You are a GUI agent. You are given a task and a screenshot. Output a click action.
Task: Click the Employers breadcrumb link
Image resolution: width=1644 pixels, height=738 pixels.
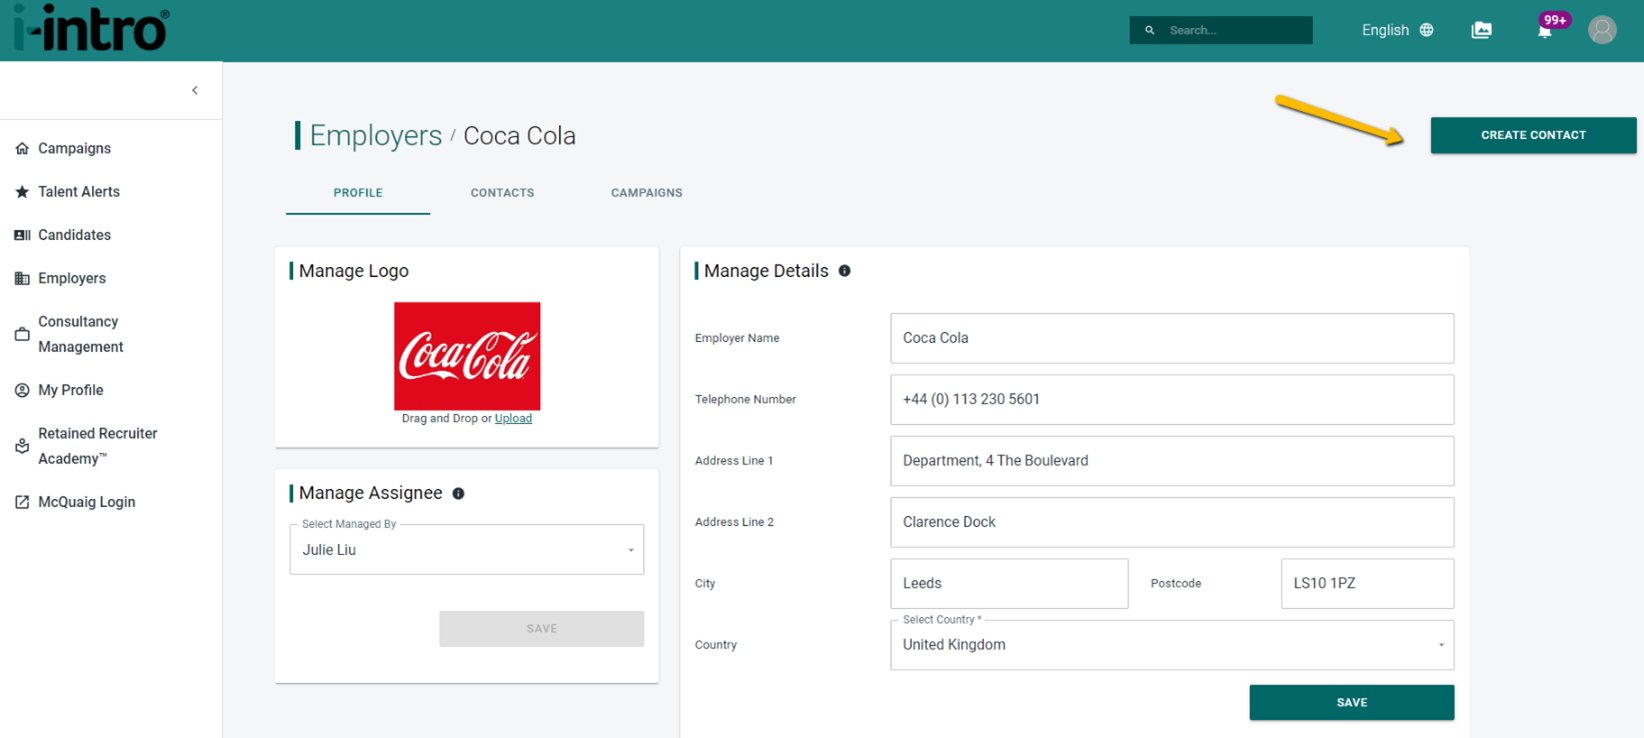(376, 135)
